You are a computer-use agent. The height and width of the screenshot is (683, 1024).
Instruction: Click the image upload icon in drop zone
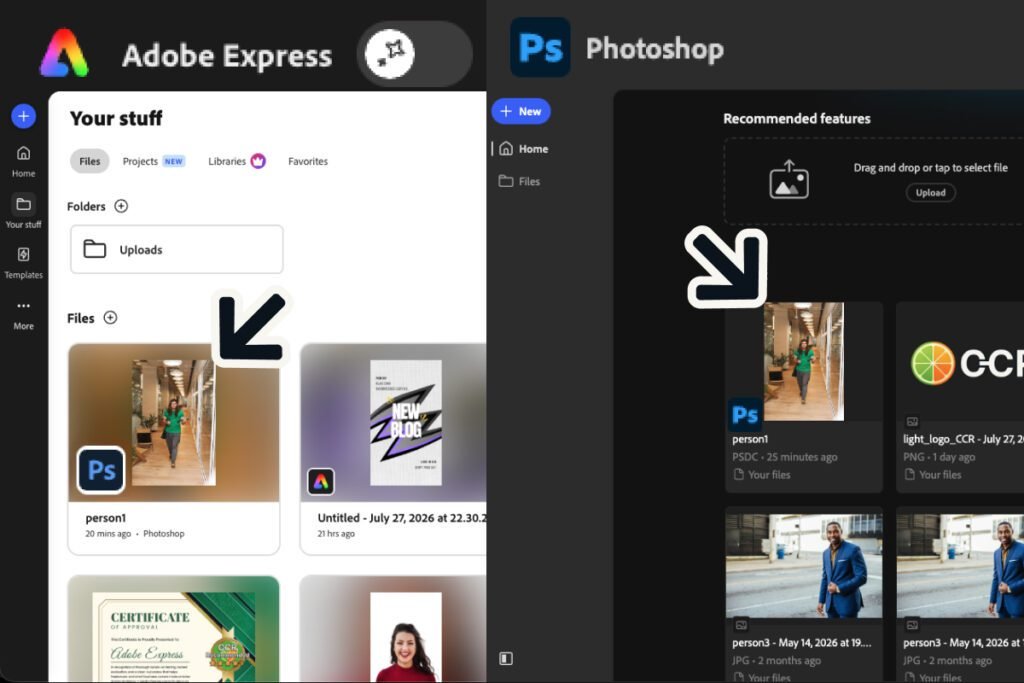789,180
